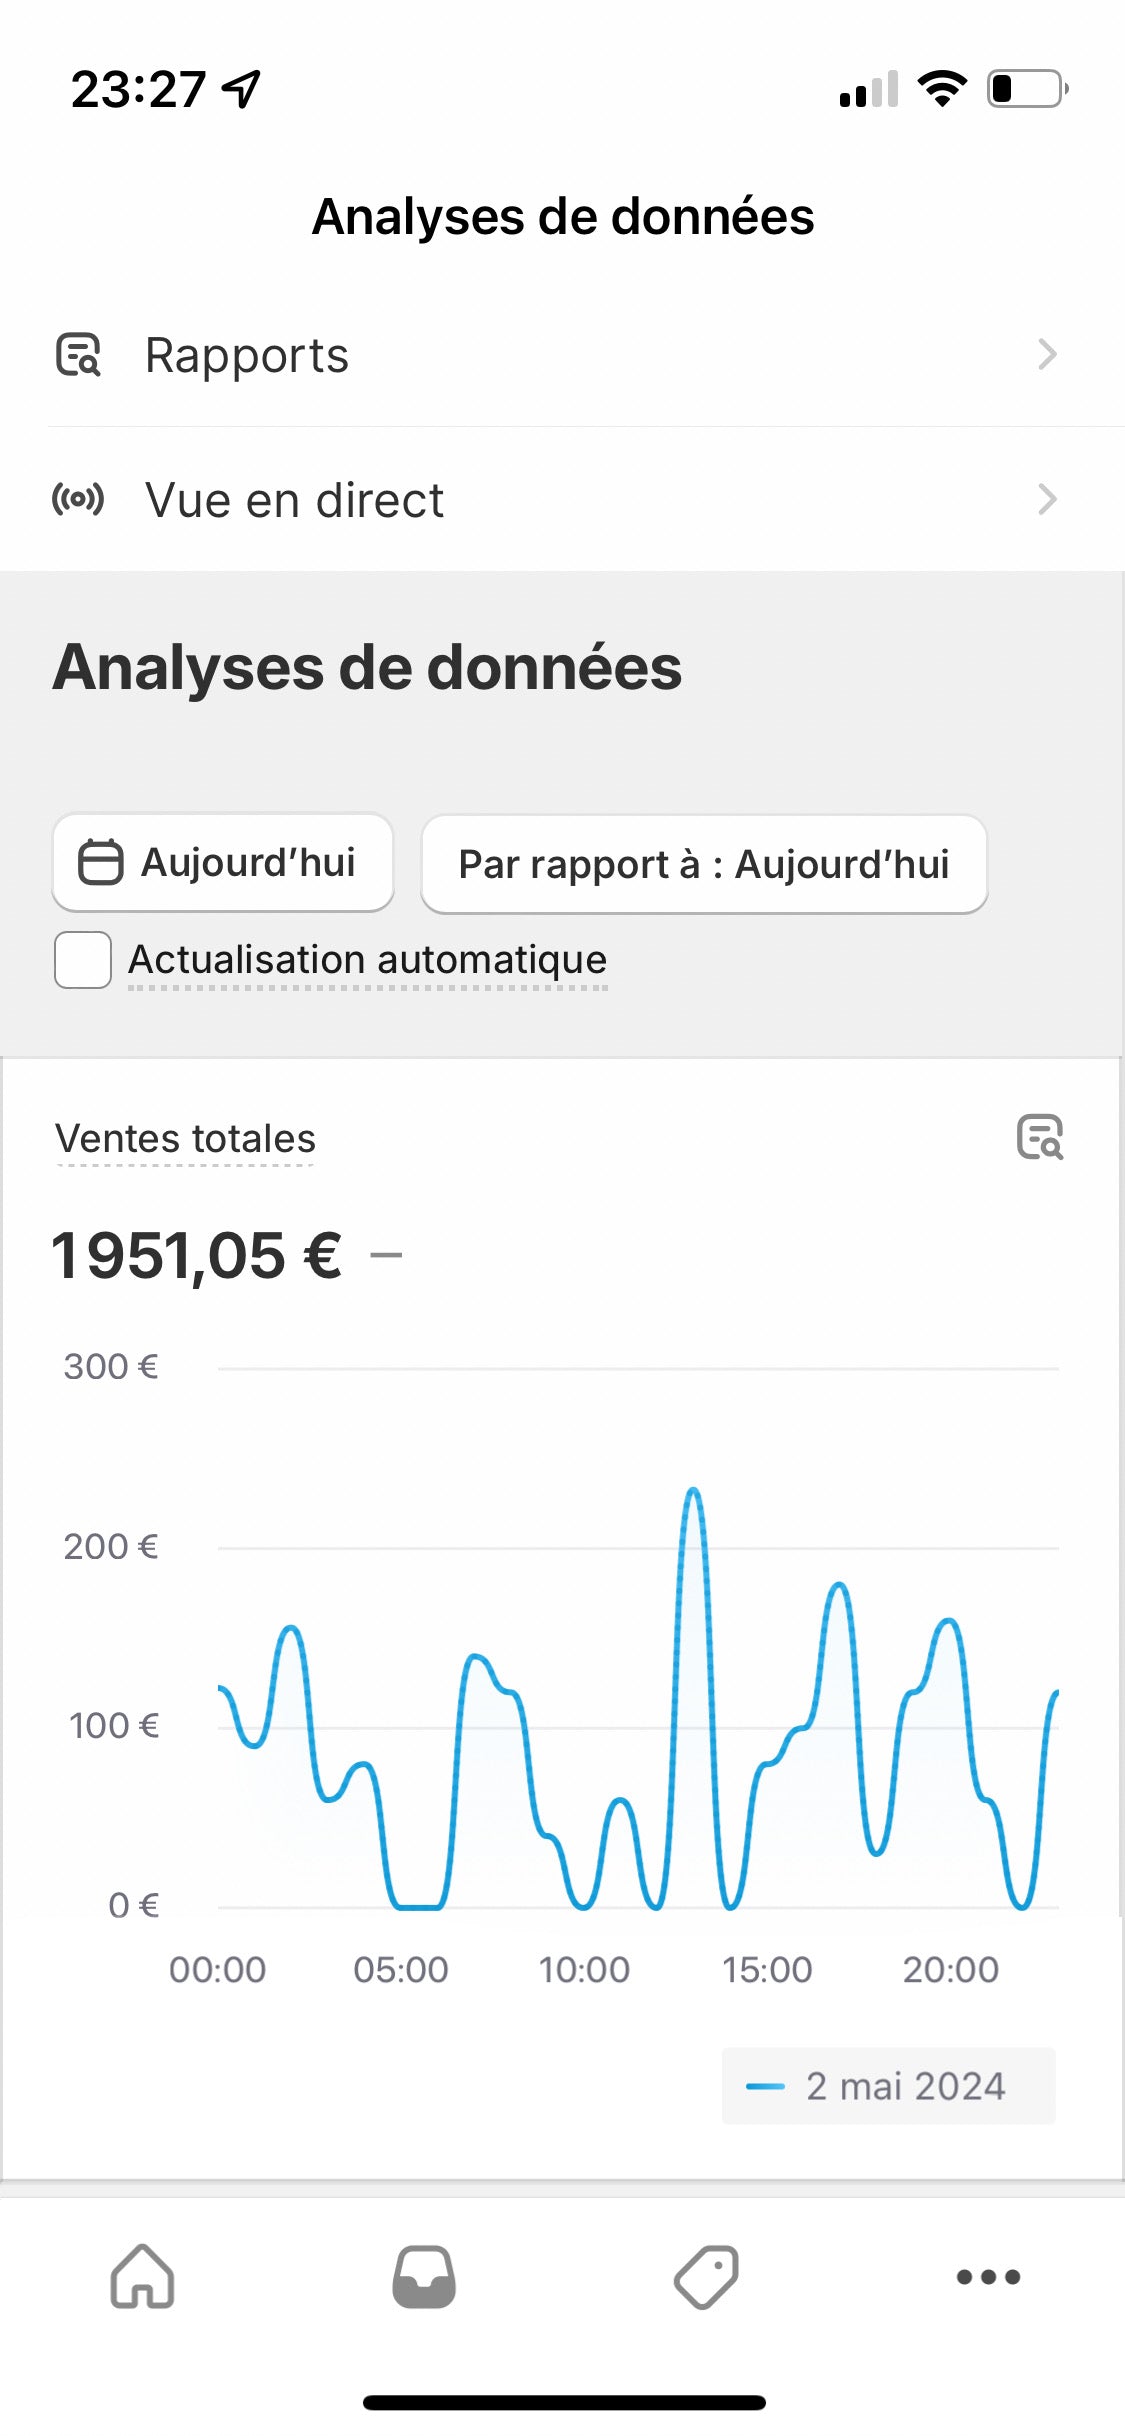Open the Rapports menu entry

point(246,355)
